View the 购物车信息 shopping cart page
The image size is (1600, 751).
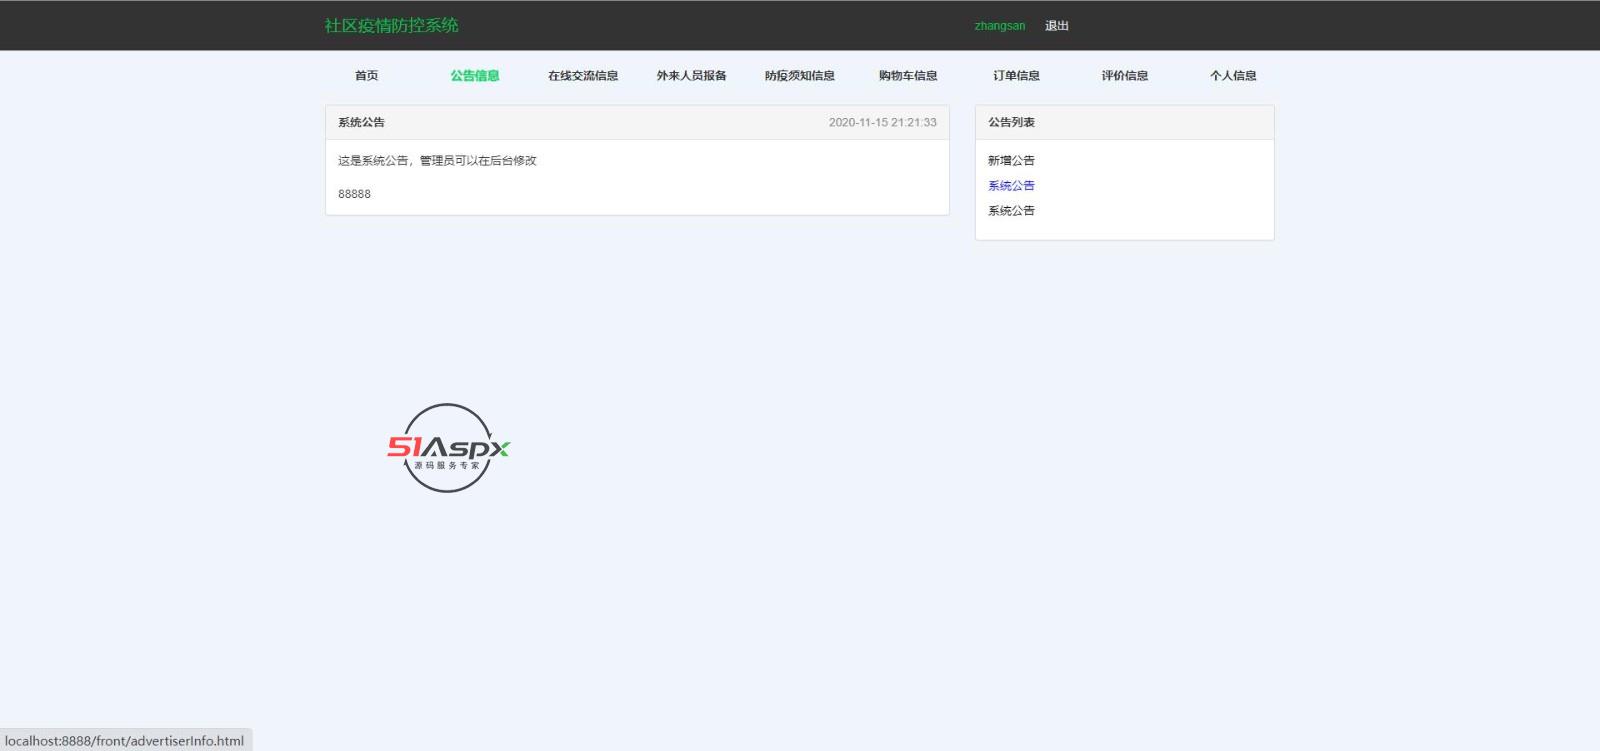(x=908, y=76)
